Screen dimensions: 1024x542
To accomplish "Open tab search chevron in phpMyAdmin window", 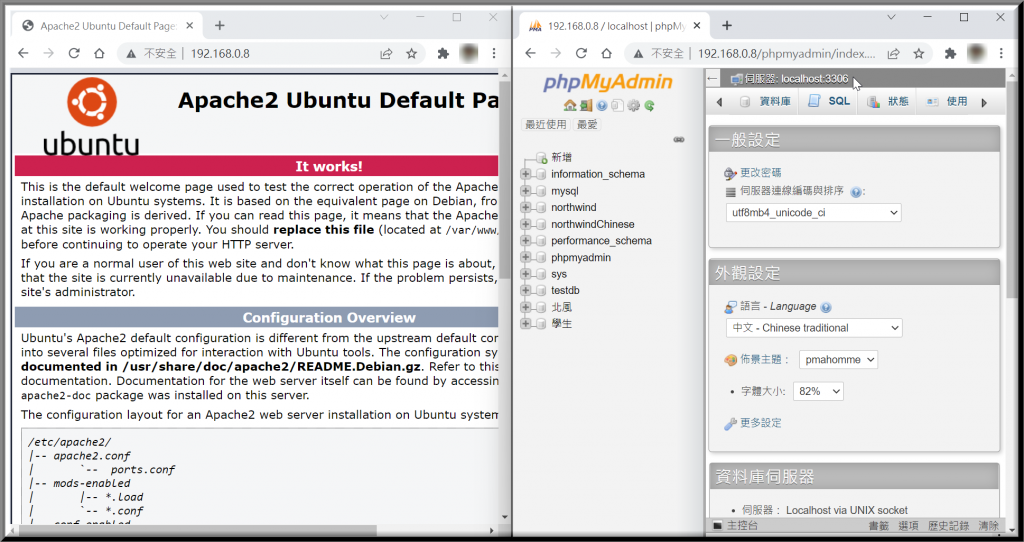I will [x=891, y=18].
